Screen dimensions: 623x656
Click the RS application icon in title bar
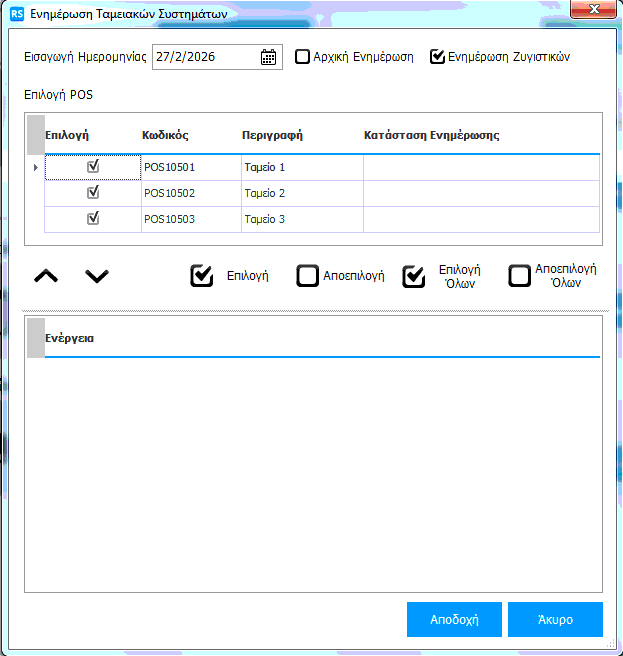pyautogui.click(x=16, y=13)
